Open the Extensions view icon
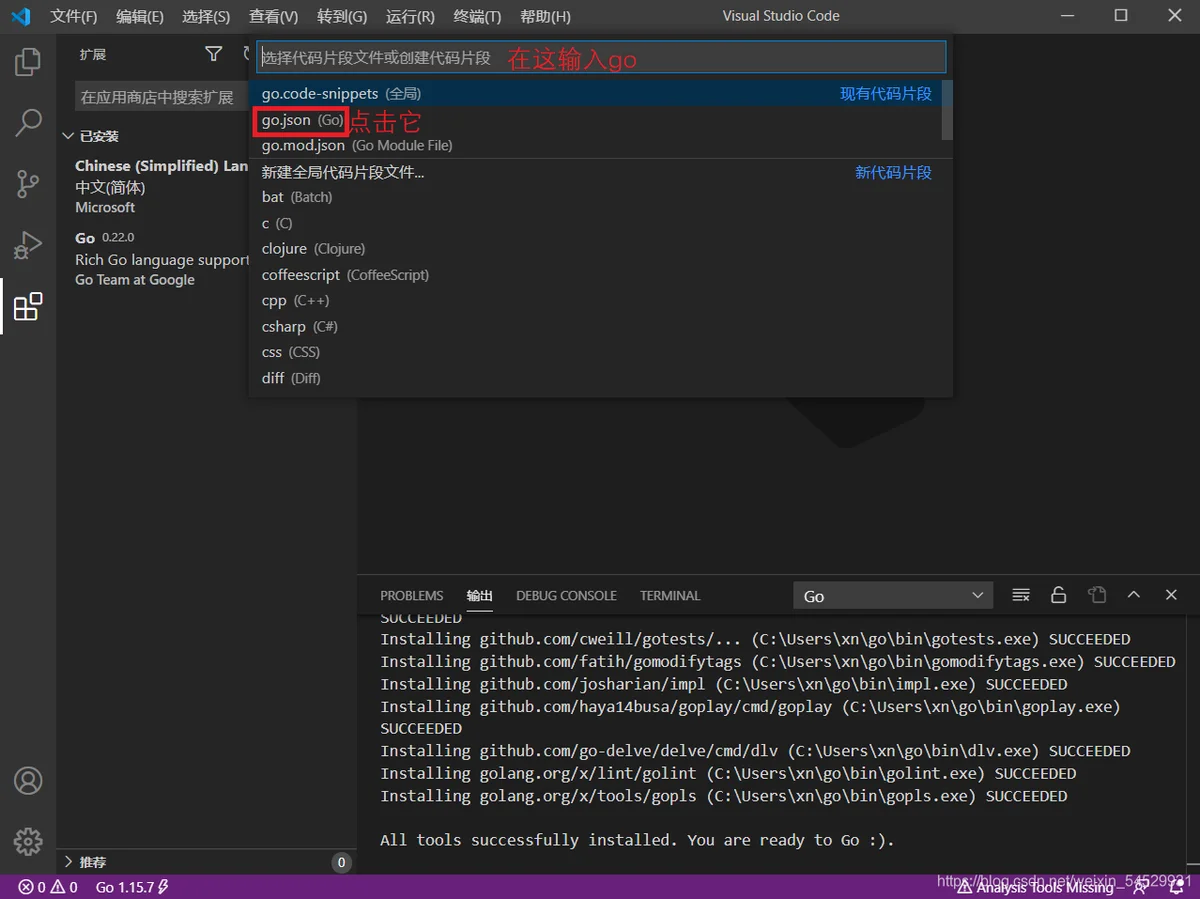The width and height of the screenshot is (1200, 899). point(28,306)
